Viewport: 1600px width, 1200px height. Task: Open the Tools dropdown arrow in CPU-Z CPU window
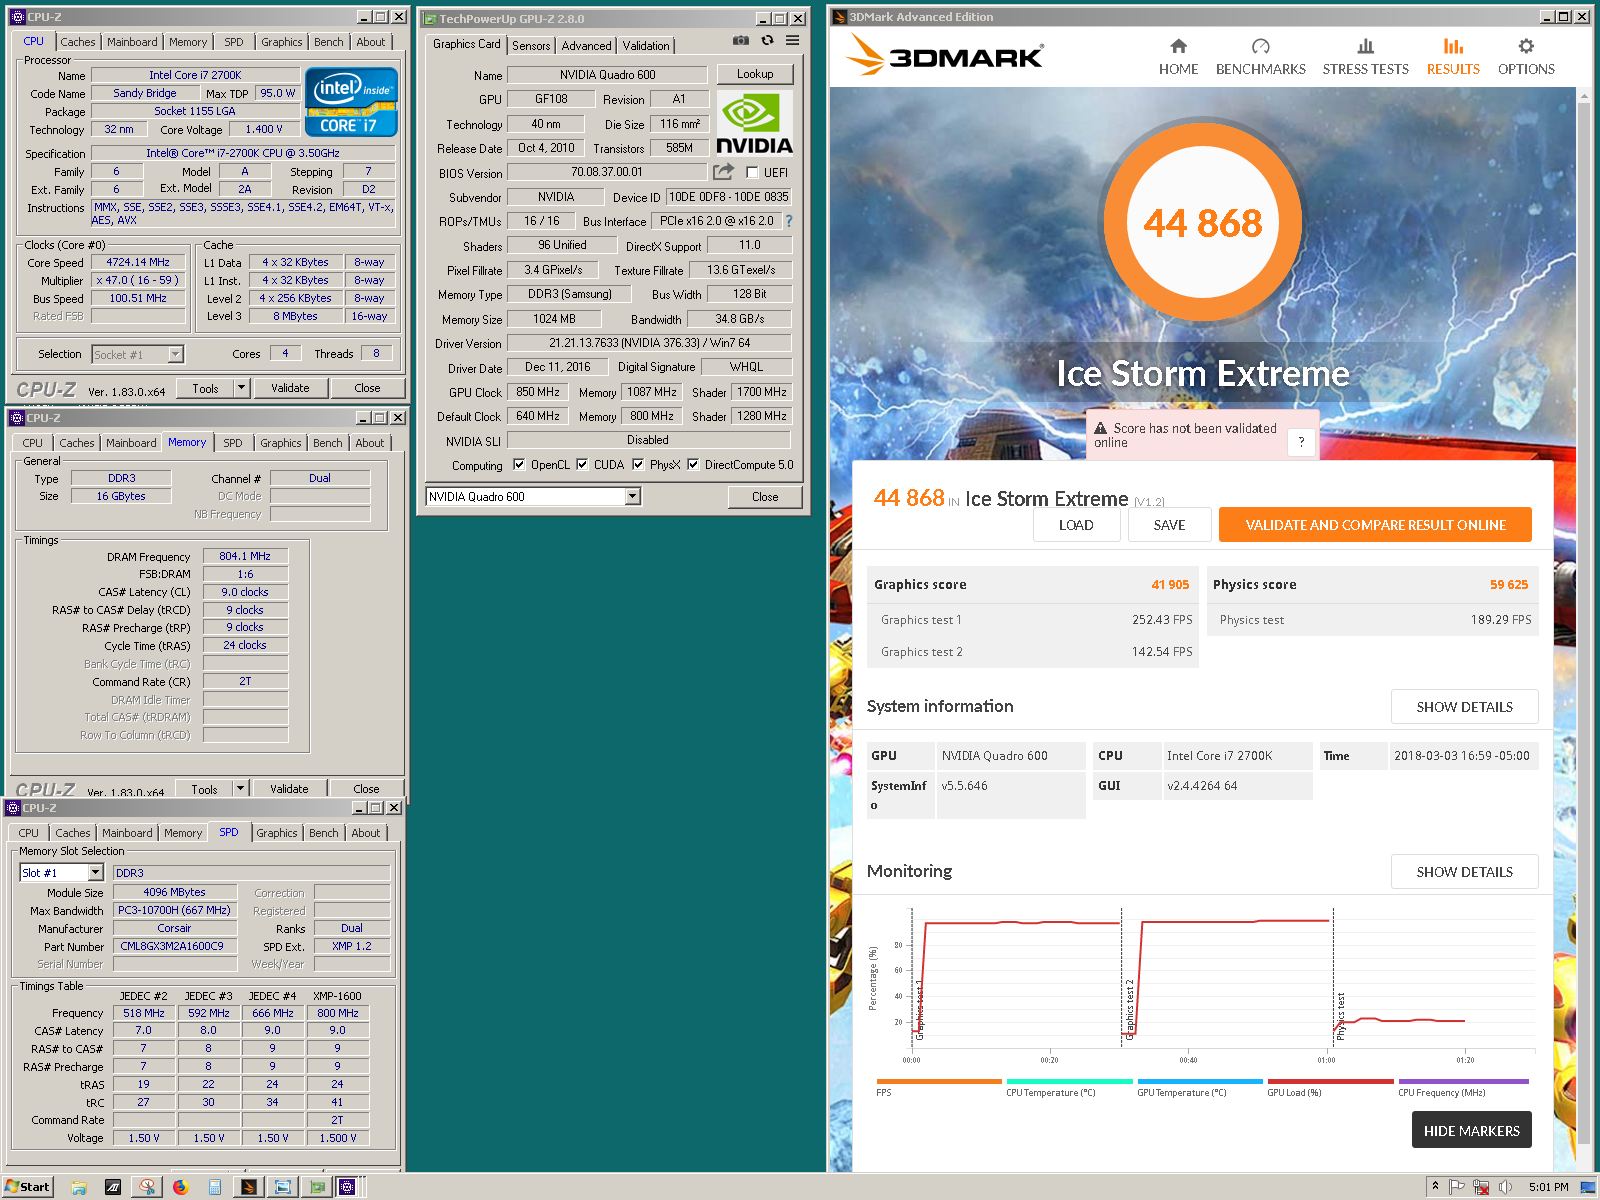[241, 388]
